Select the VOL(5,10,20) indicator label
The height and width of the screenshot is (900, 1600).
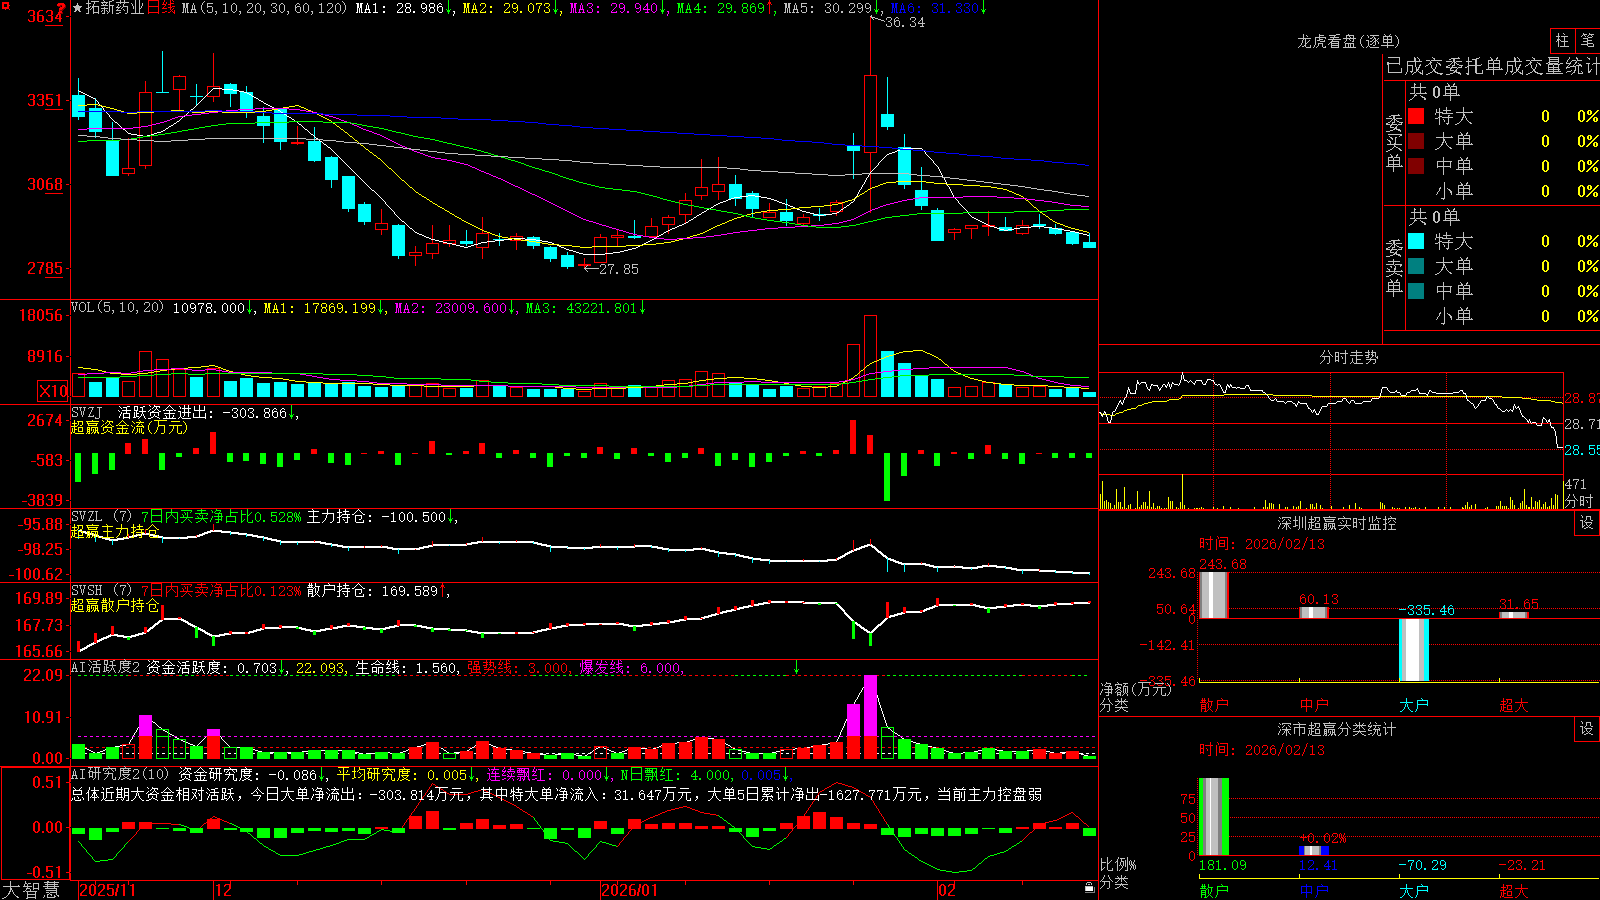[118, 308]
